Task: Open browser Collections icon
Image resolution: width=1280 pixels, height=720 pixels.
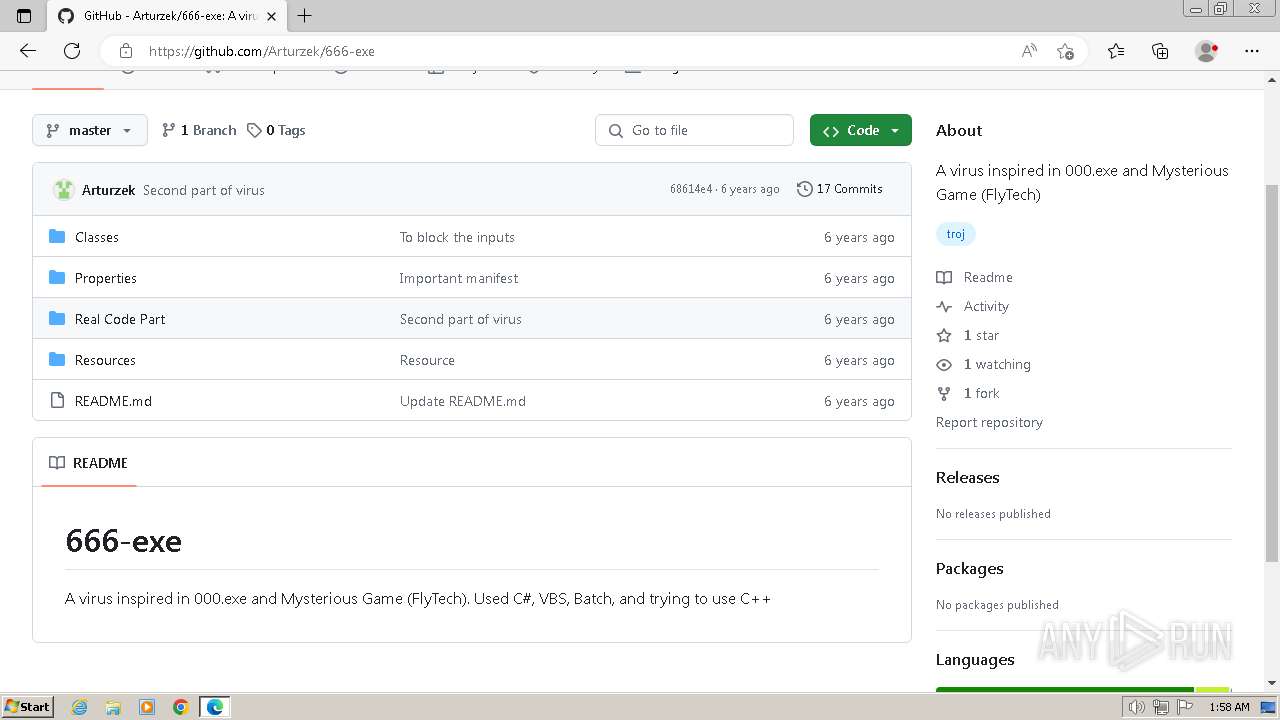Action: tap(1160, 51)
